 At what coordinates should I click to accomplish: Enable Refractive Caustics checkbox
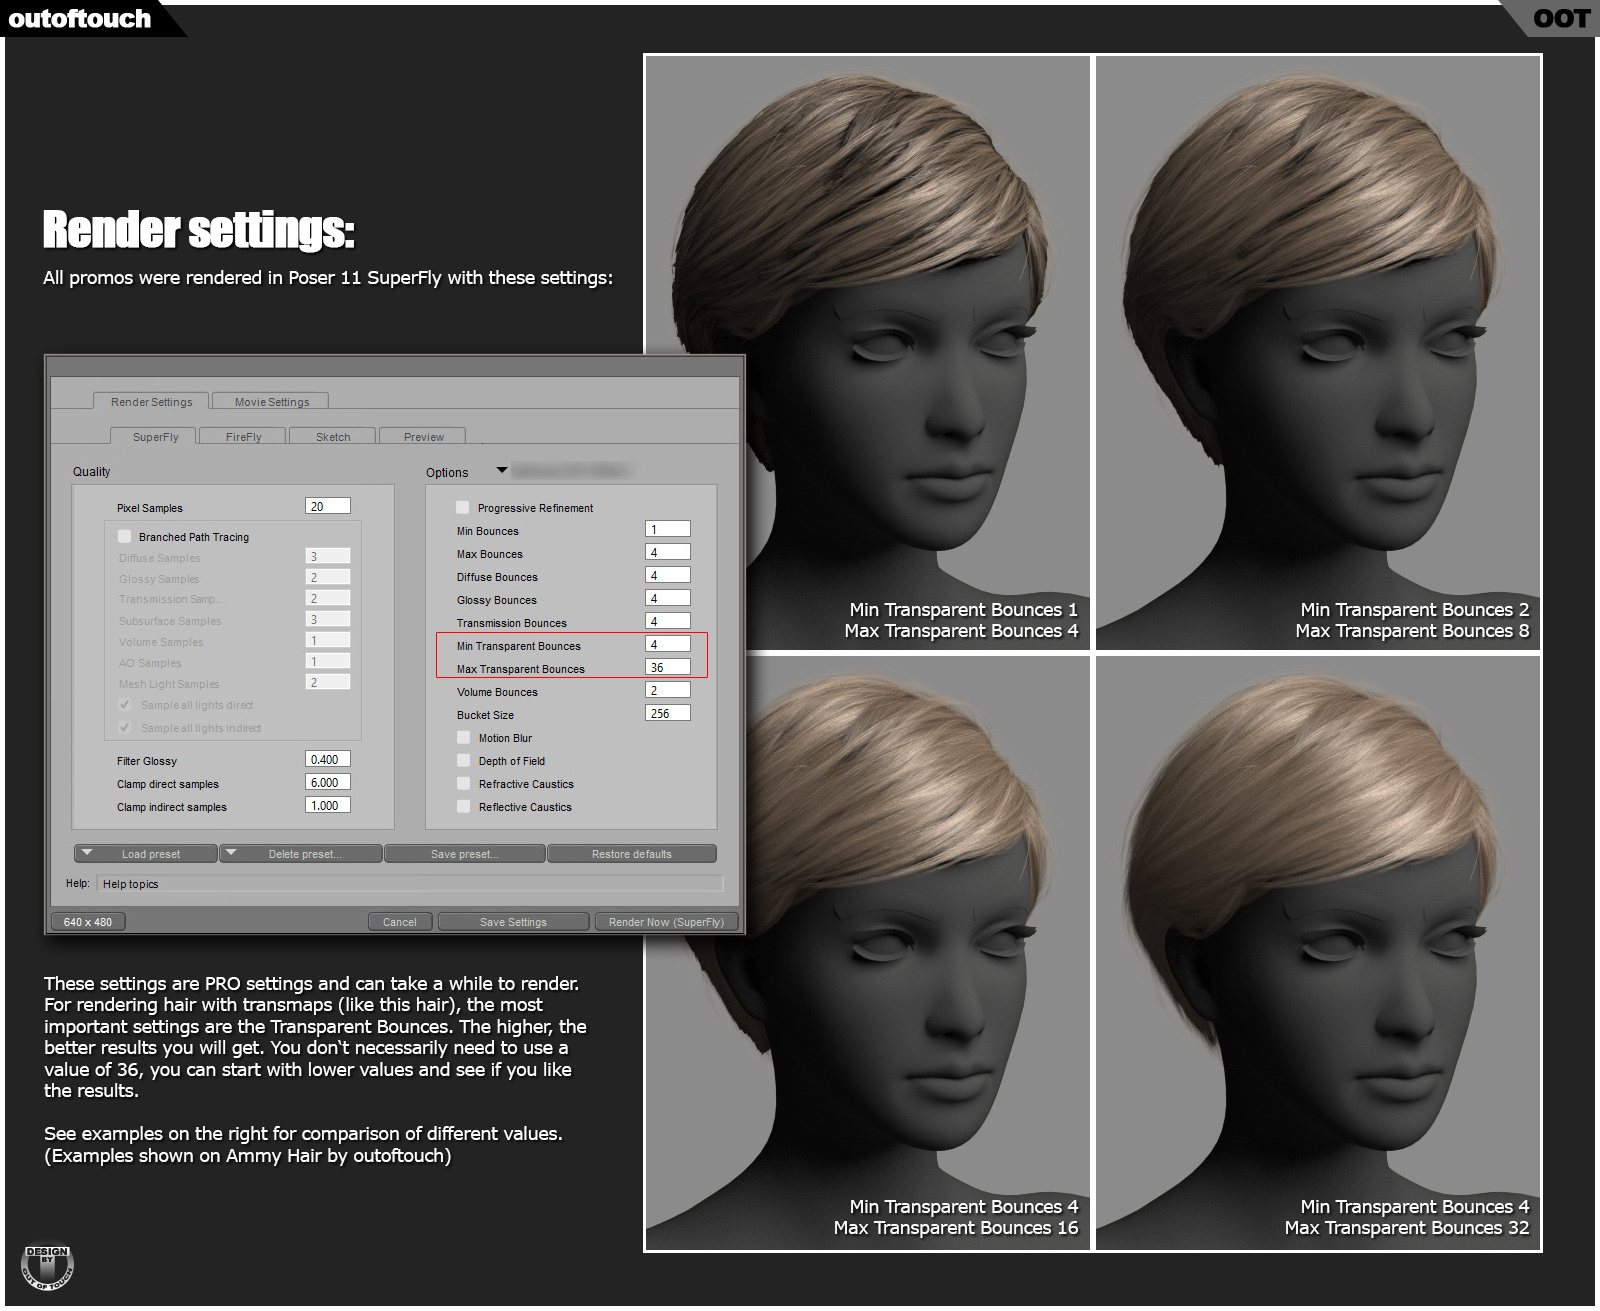click(464, 784)
